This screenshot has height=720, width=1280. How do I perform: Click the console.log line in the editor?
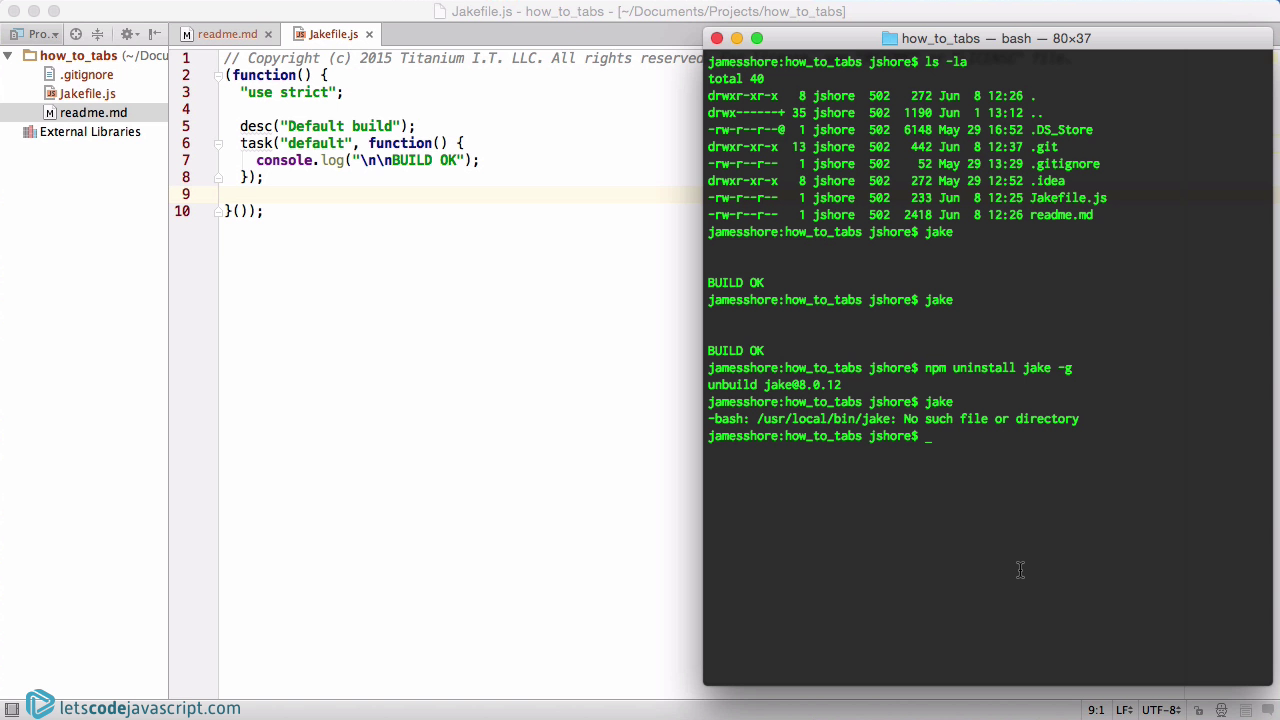[x=368, y=160]
